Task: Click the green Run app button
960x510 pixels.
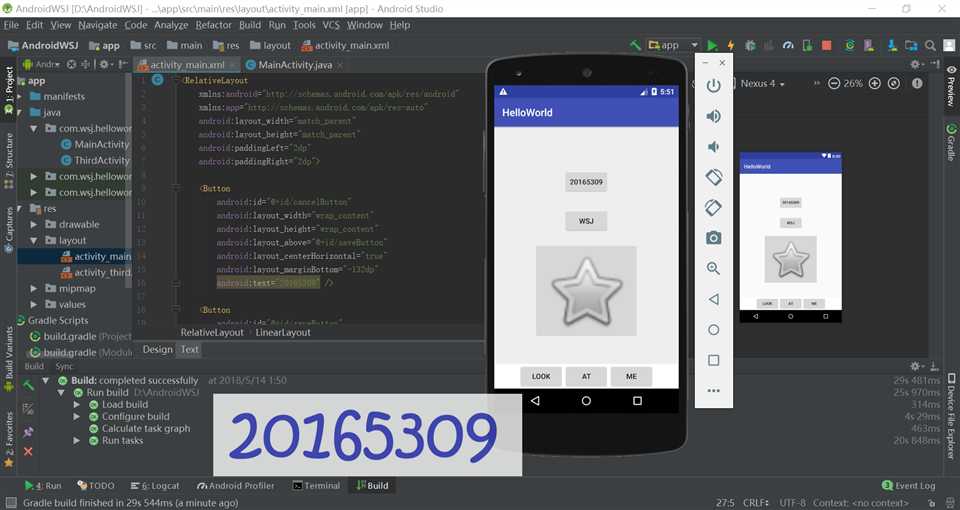Action: (712, 45)
